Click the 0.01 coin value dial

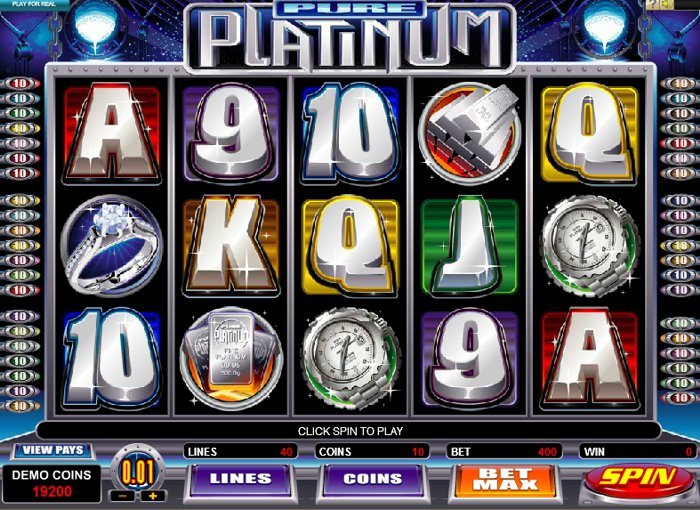click(x=138, y=472)
